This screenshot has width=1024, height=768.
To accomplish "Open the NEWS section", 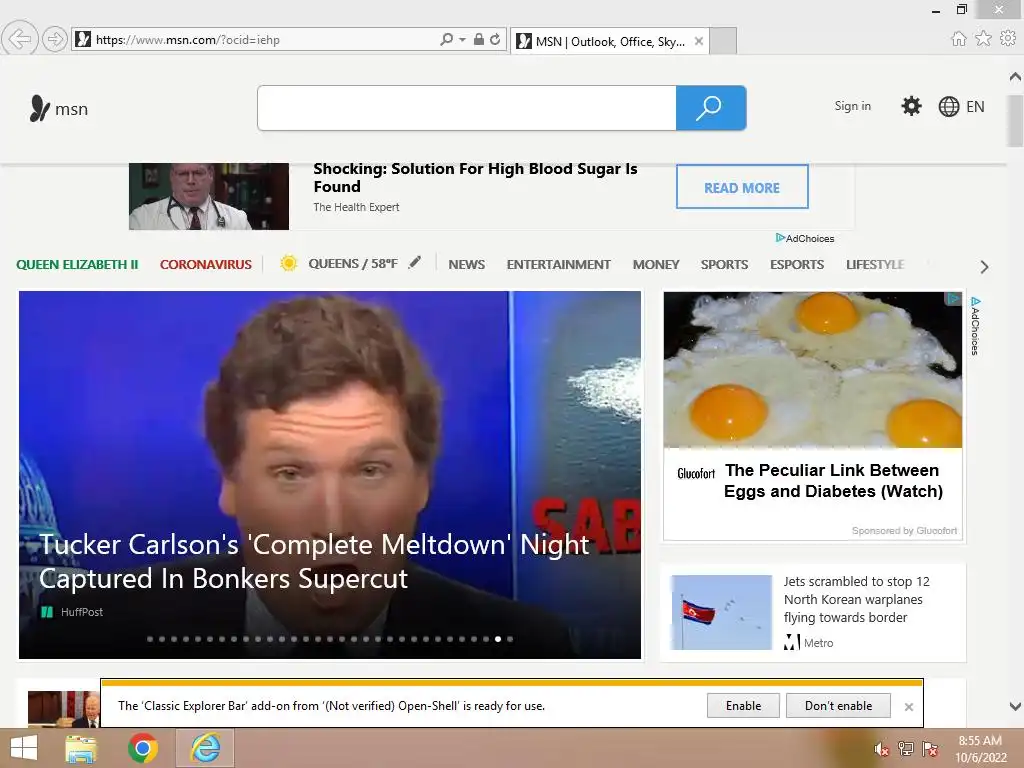I will pos(466,264).
